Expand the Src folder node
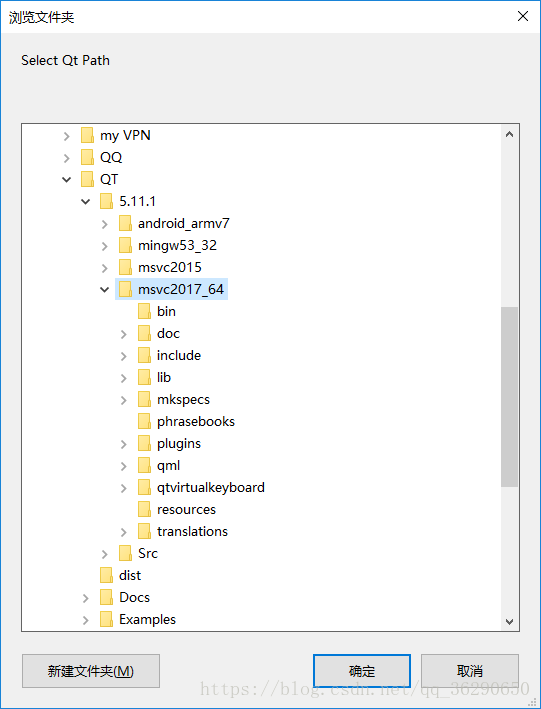 (105, 554)
